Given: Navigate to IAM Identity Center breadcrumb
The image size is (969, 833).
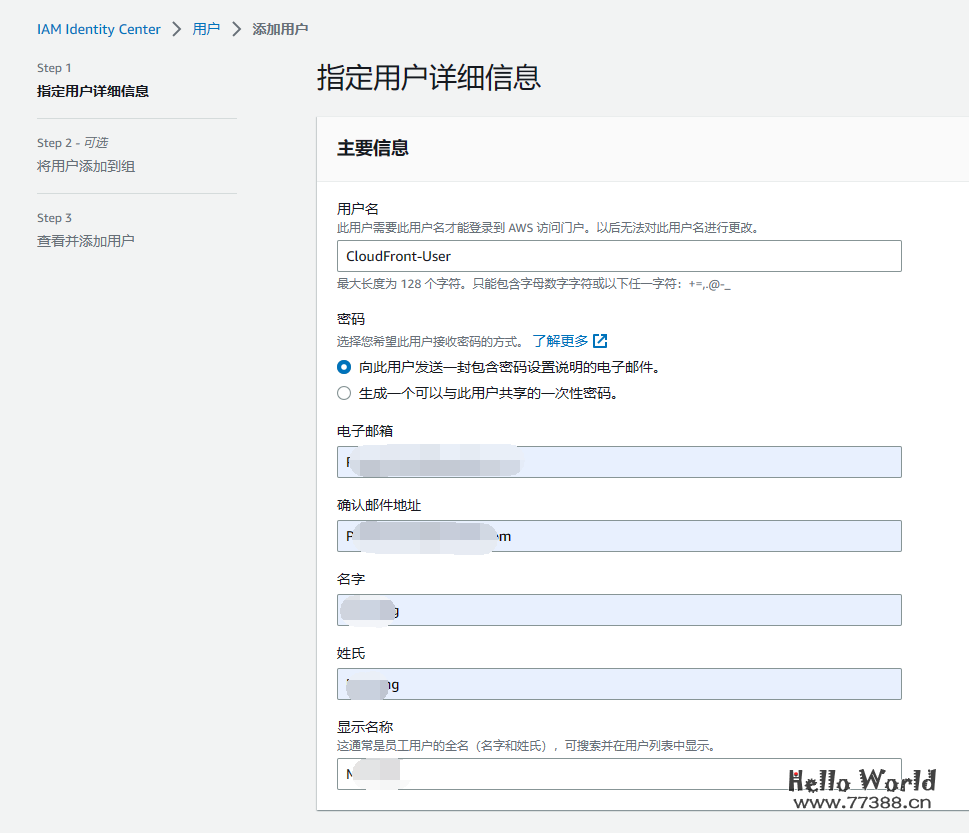Looking at the screenshot, I should 98,29.
